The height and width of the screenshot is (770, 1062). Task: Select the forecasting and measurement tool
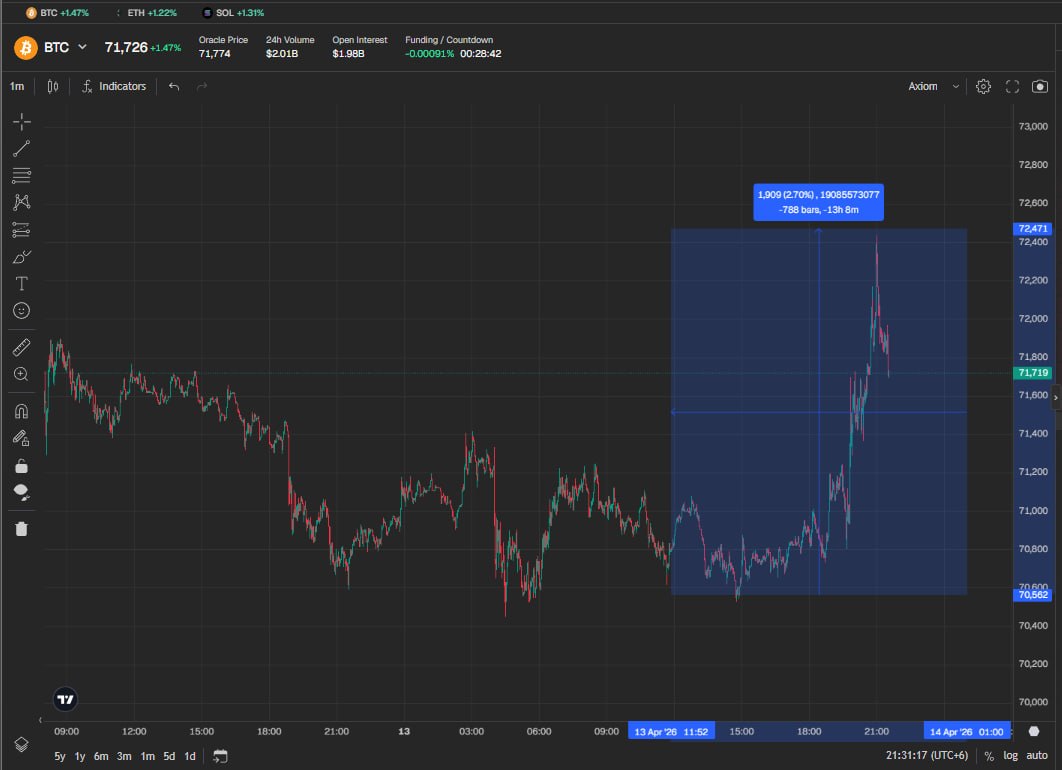[x=22, y=230]
